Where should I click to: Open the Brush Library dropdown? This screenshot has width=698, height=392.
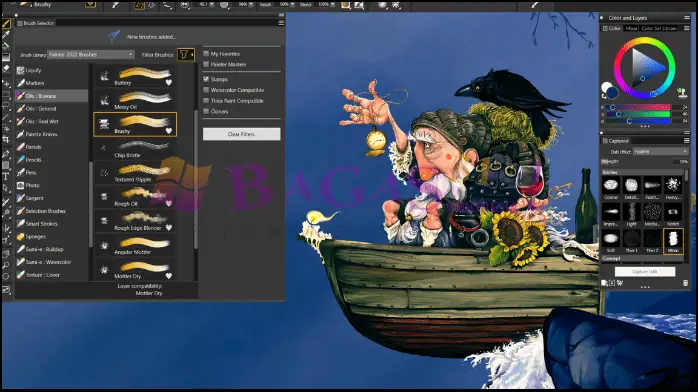click(90, 54)
